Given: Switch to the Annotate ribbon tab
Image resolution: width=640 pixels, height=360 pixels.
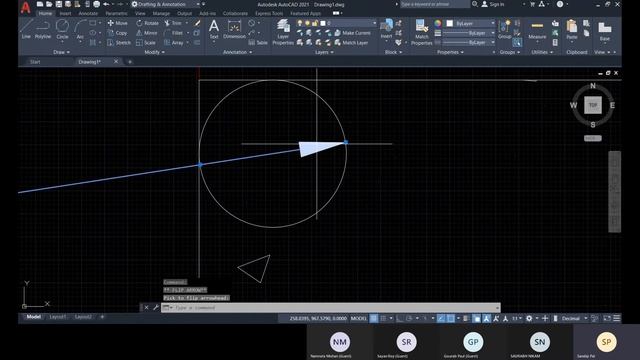Looking at the screenshot, I should click(88, 13).
